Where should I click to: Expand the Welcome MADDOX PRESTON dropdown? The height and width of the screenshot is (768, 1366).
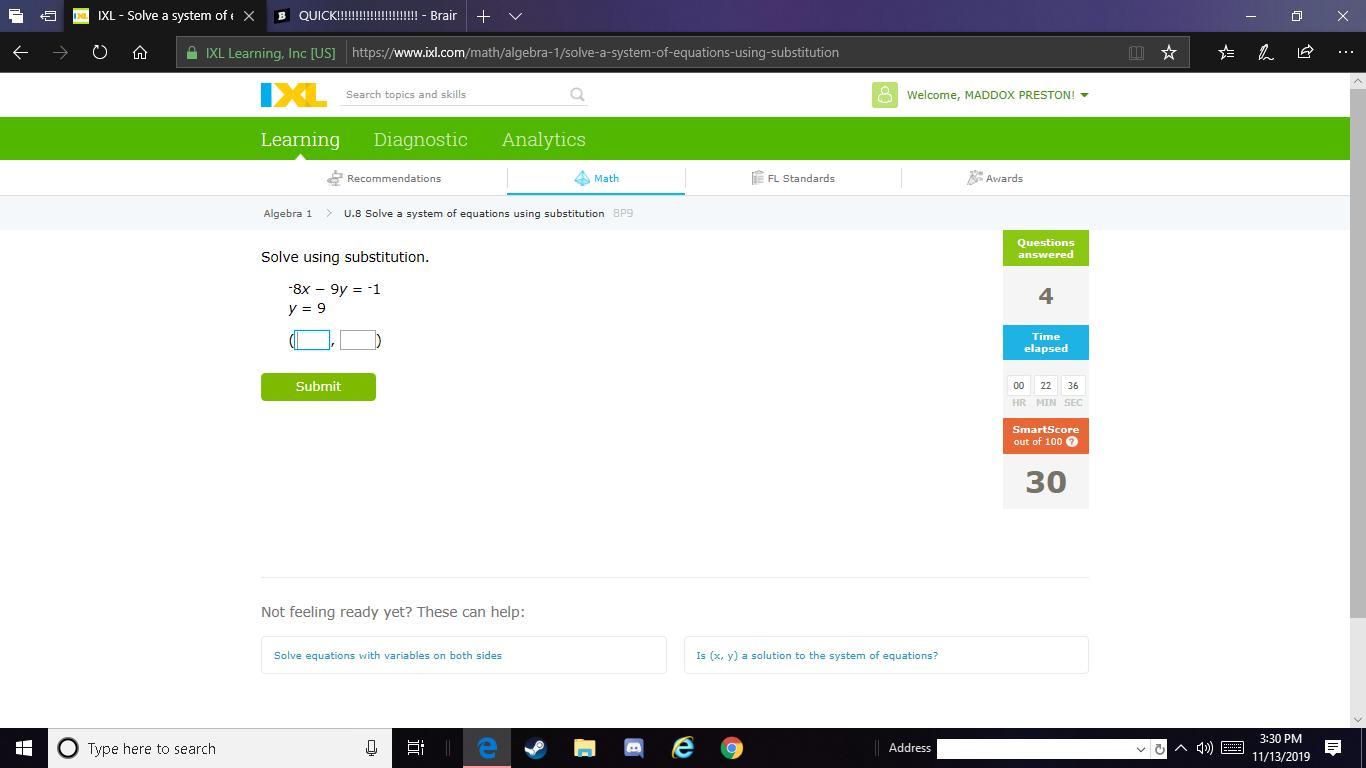(997, 95)
